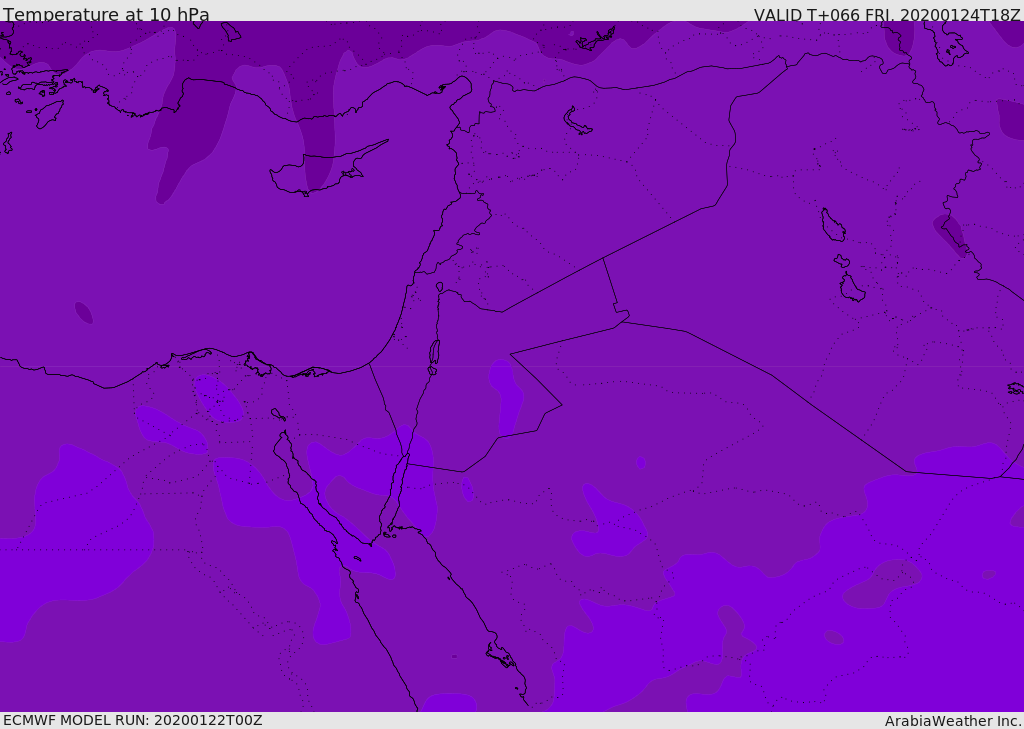This screenshot has width=1024, height=729.
Task: Click the 'VALID T+066 FRI. 20200124T18Z' label
Action: pos(888,14)
